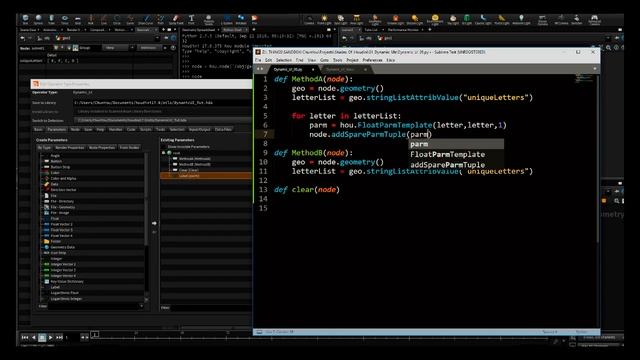Switch to By Type tab

tap(44, 147)
